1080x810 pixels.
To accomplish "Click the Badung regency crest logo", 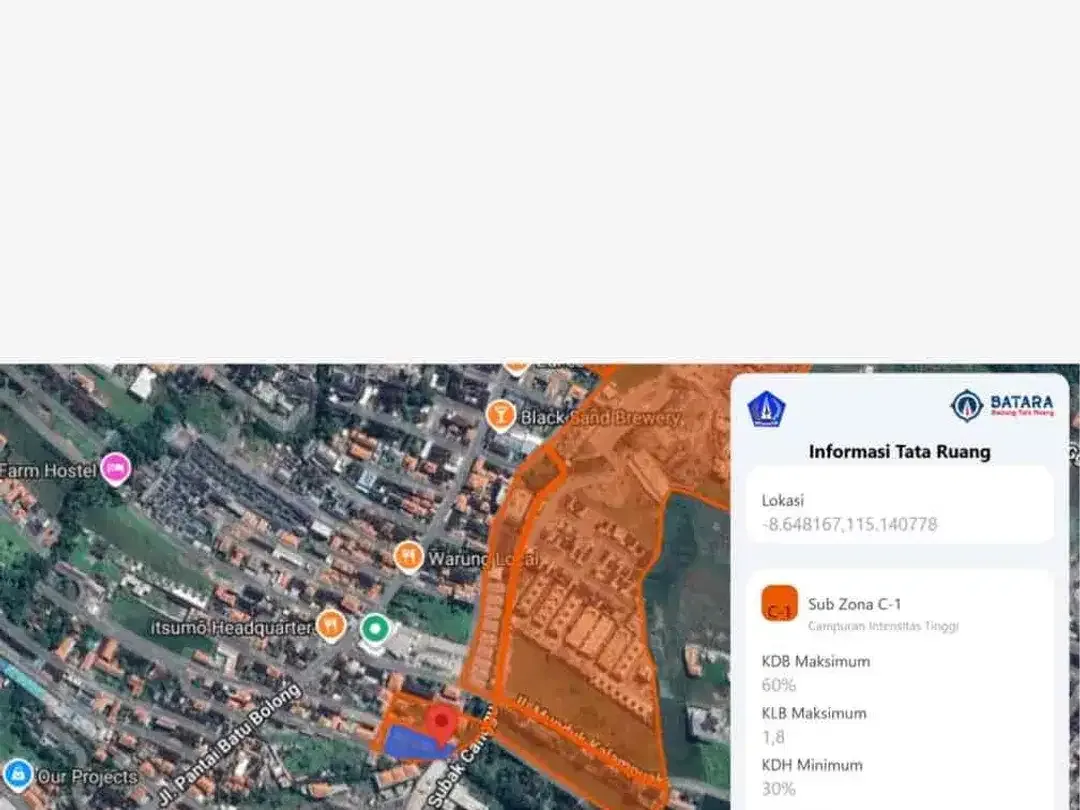I will [767, 409].
